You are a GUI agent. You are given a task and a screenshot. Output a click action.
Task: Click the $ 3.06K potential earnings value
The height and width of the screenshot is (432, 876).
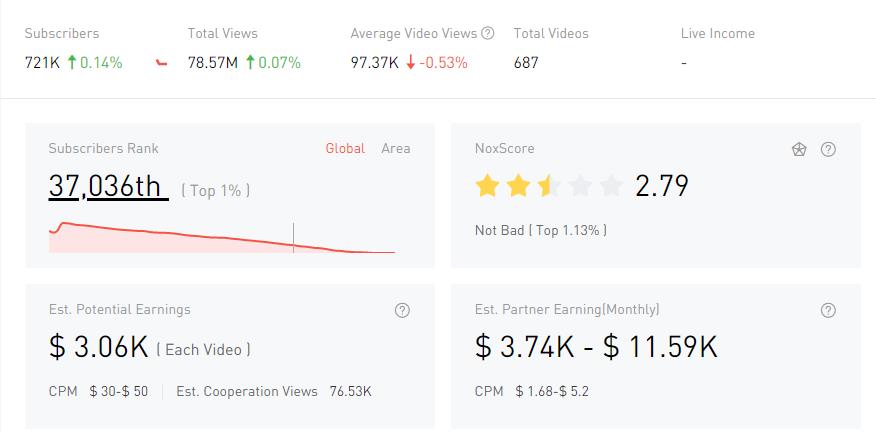pyautogui.click(x=99, y=347)
